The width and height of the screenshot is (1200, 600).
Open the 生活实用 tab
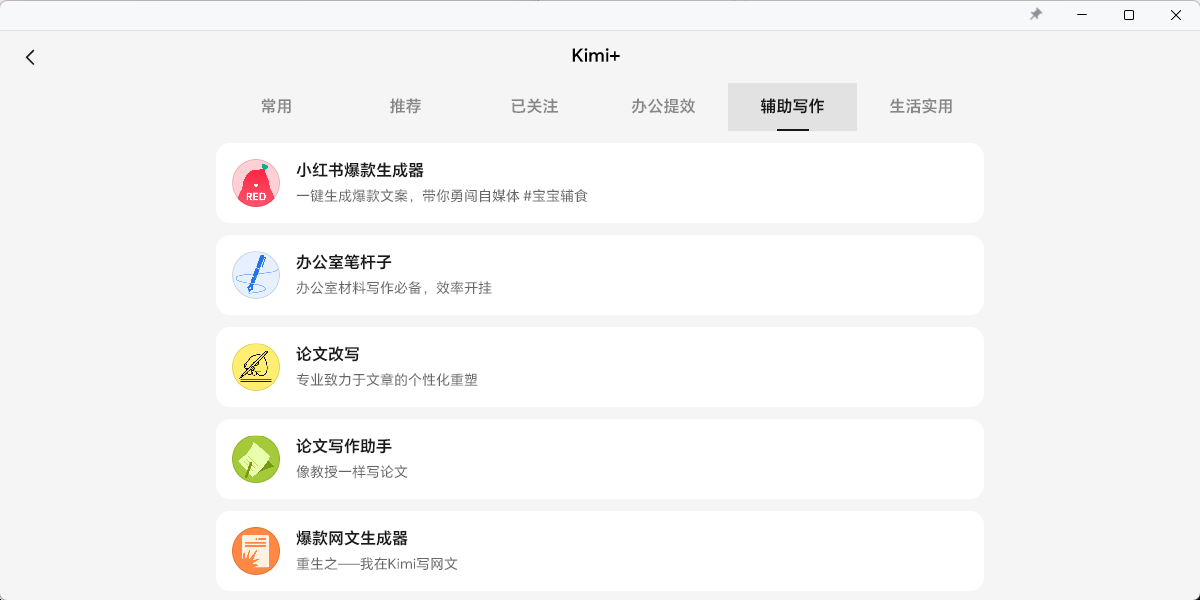pyautogui.click(x=921, y=107)
